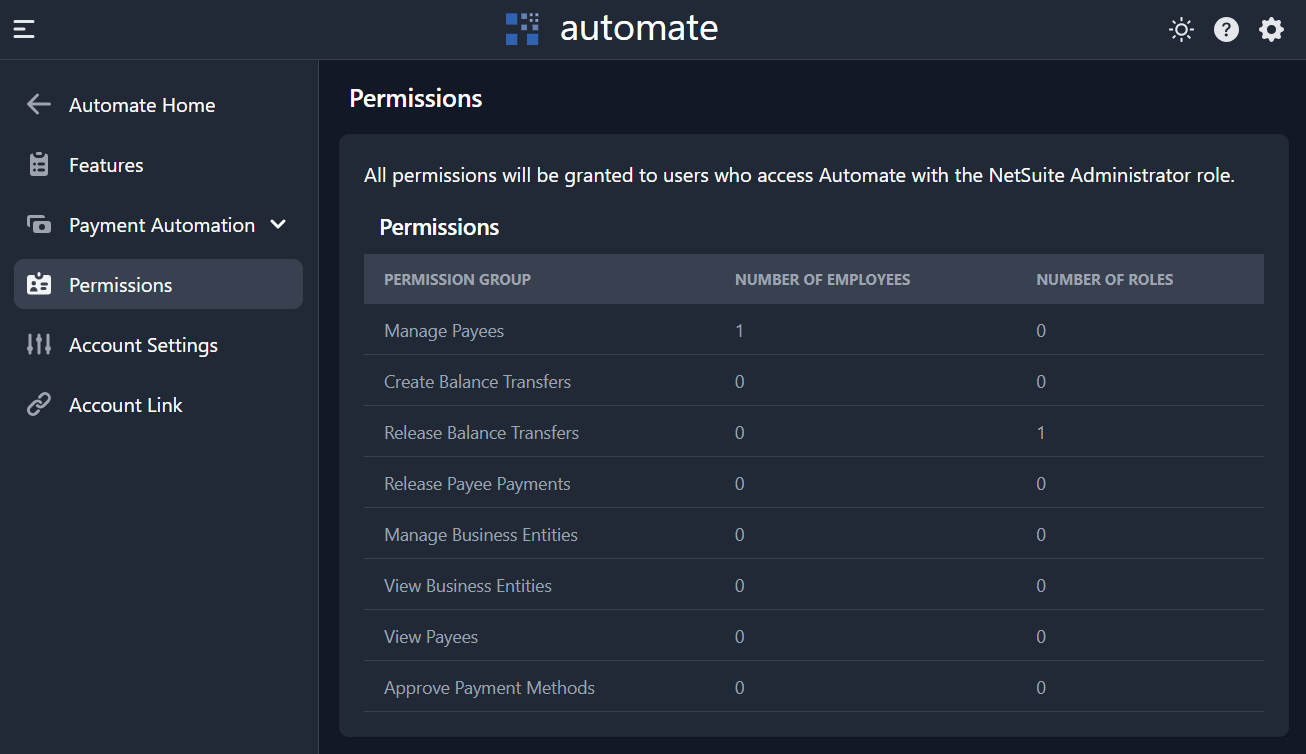The image size is (1306, 754).
Task: Open settings with the gear icon
Action: [1271, 30]
